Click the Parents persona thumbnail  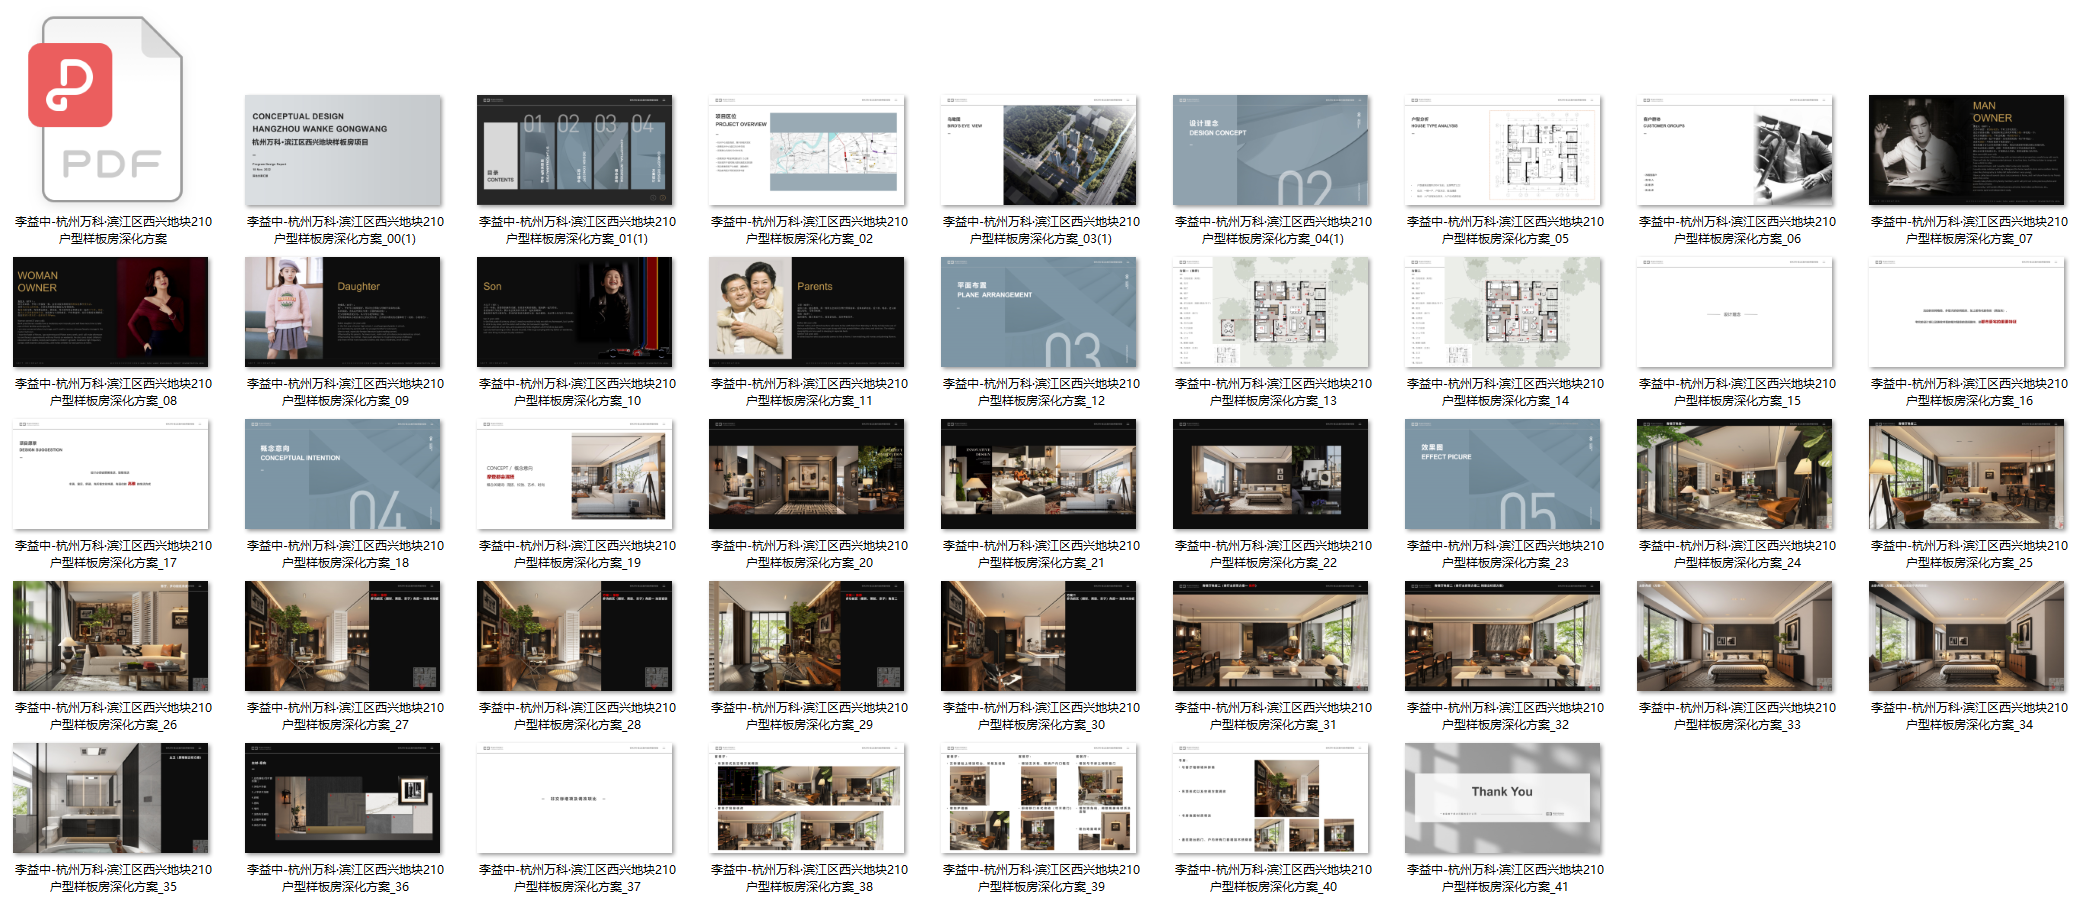pos(806,312)
